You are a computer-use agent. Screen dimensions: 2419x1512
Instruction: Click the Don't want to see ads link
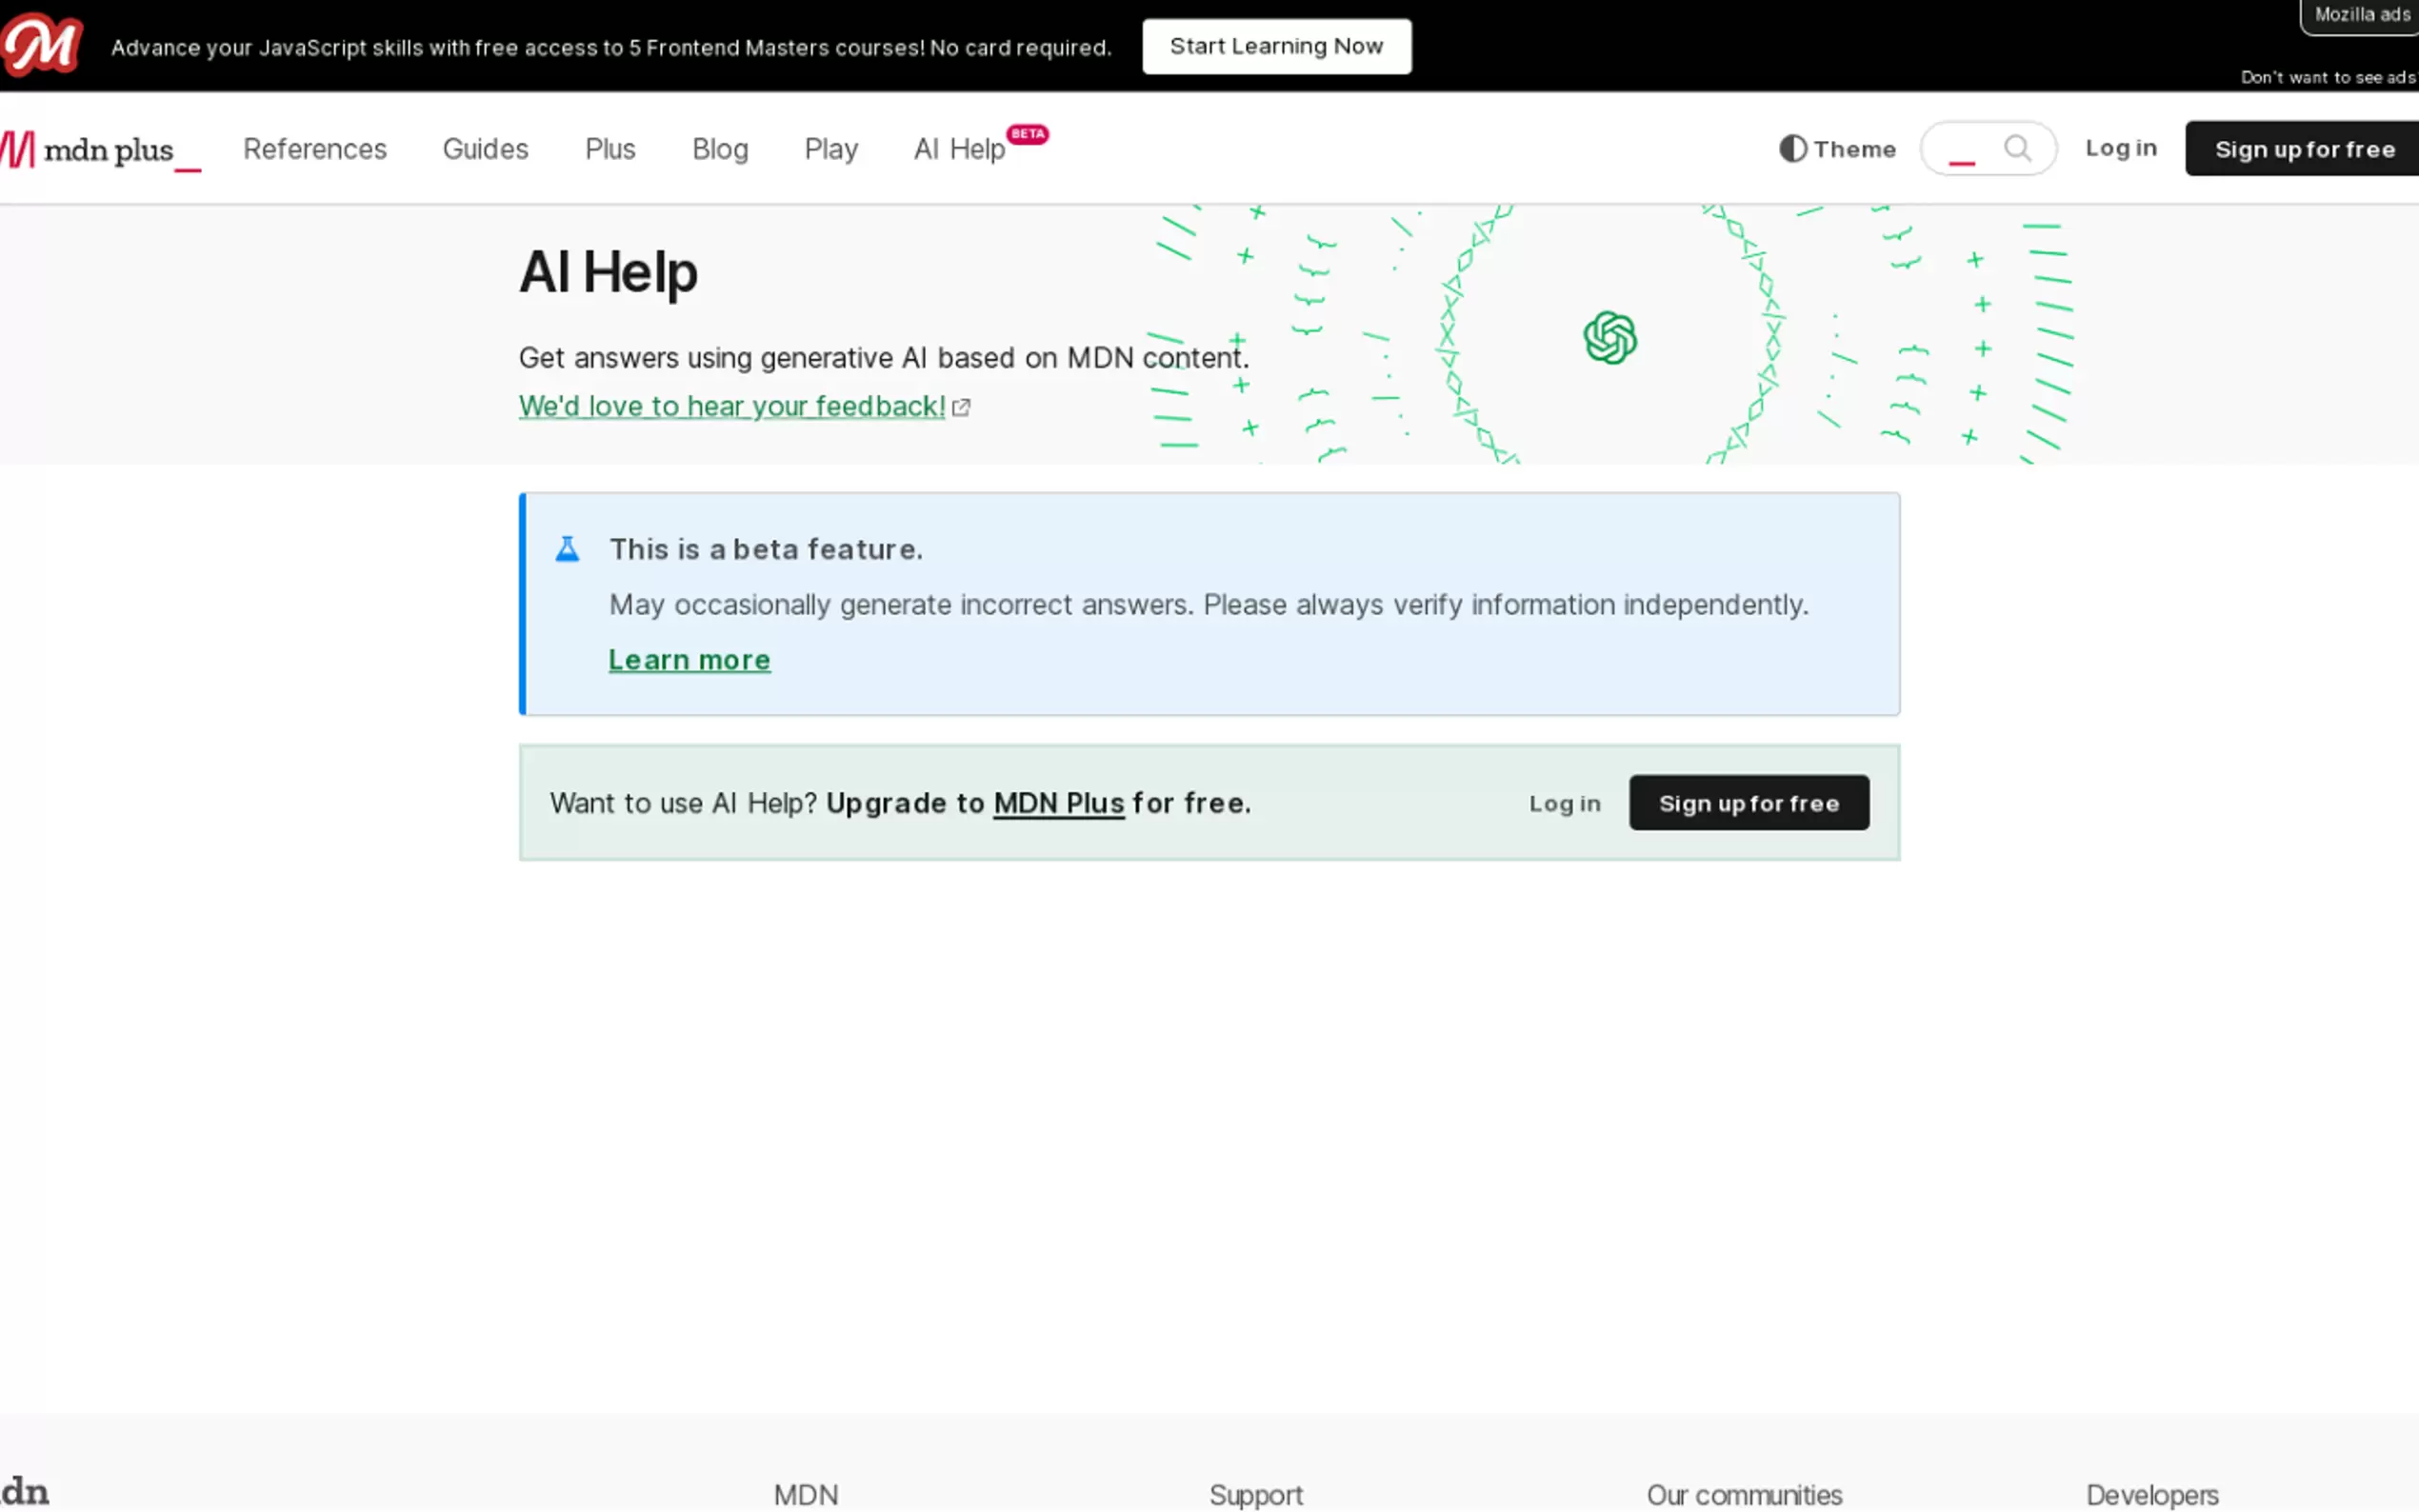pyautogui.click(x=2328, y=77)
